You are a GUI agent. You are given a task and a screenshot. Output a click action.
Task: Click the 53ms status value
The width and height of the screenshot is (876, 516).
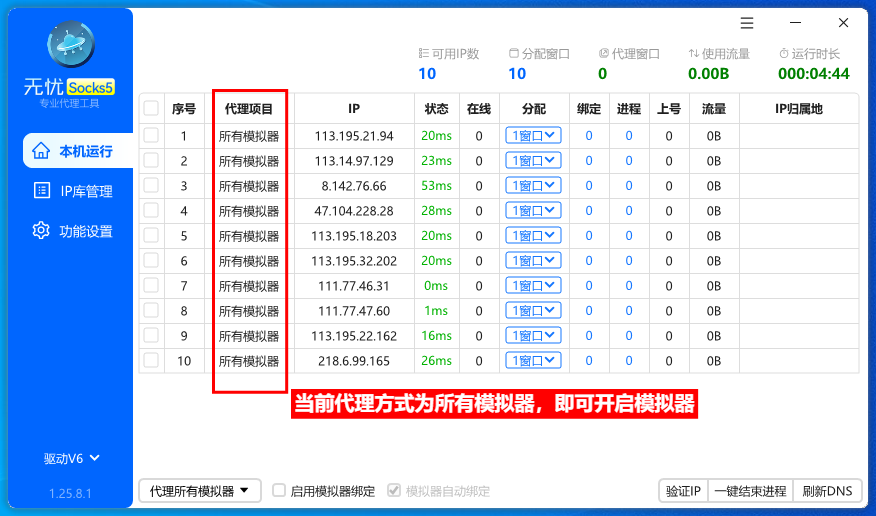point(436,185)
